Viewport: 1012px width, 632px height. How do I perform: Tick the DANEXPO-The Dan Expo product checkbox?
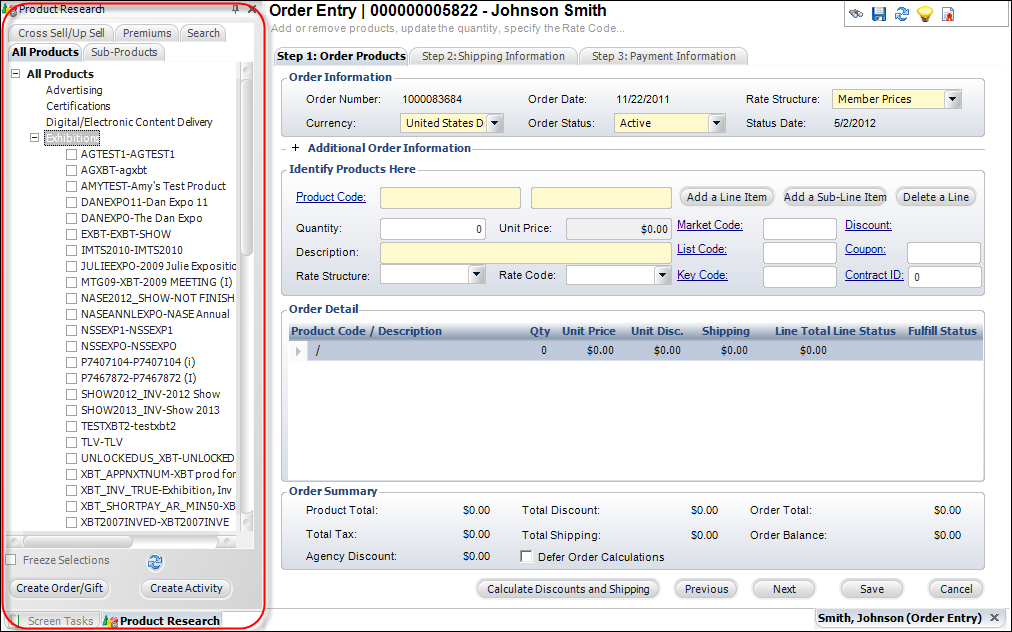point(71,218)
